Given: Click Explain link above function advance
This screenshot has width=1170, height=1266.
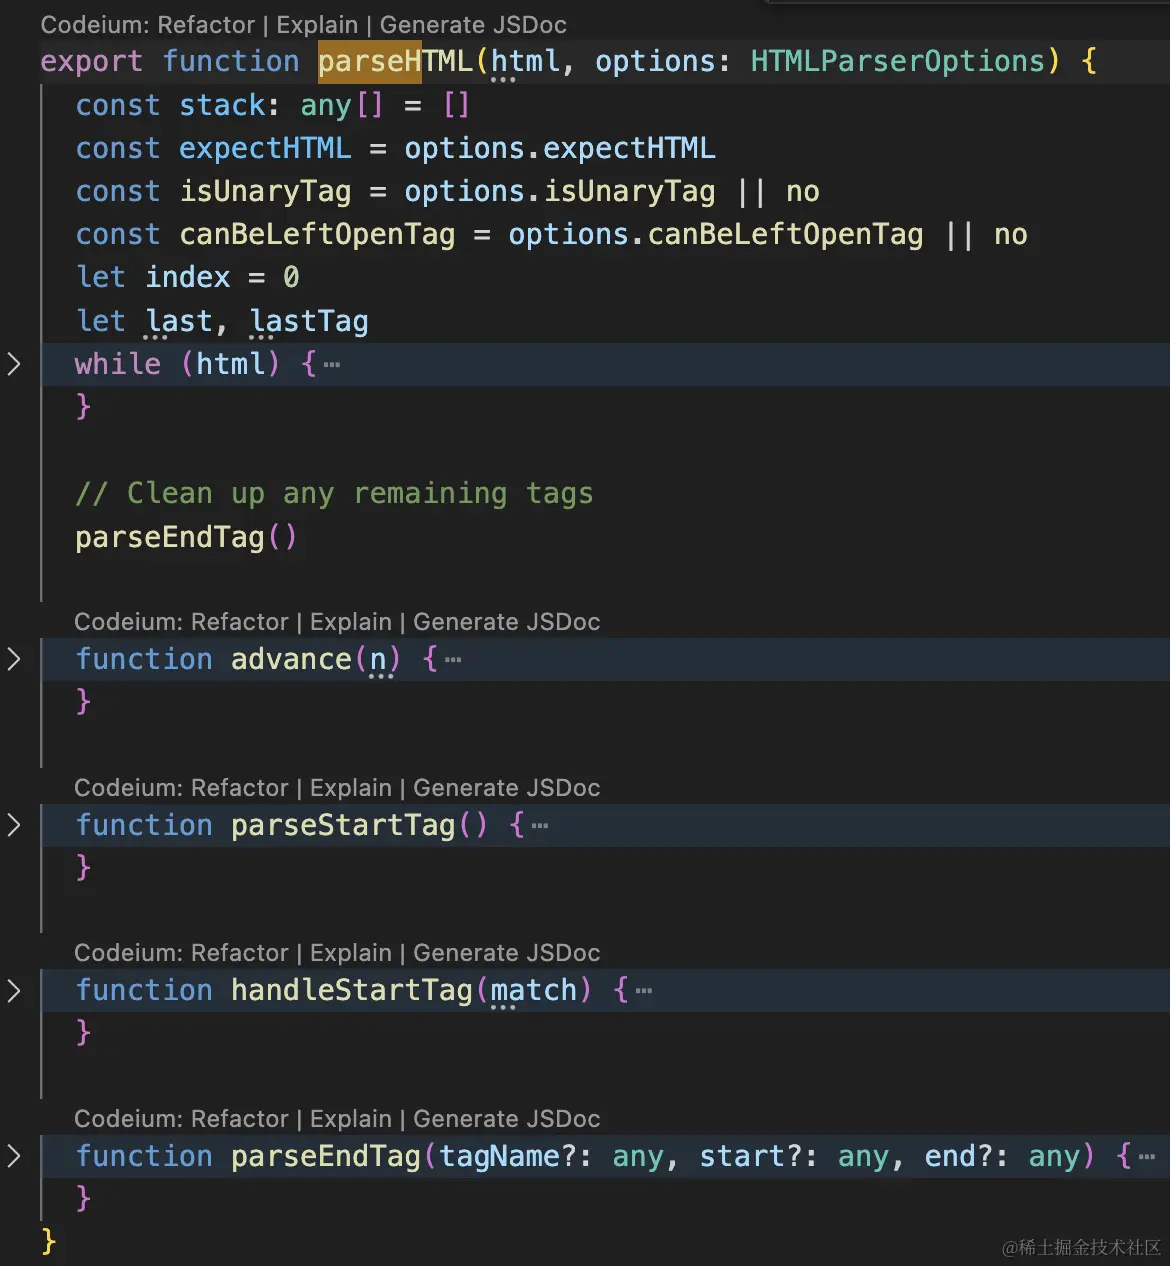Looking at the screenshot, I should tap(351, 622).
